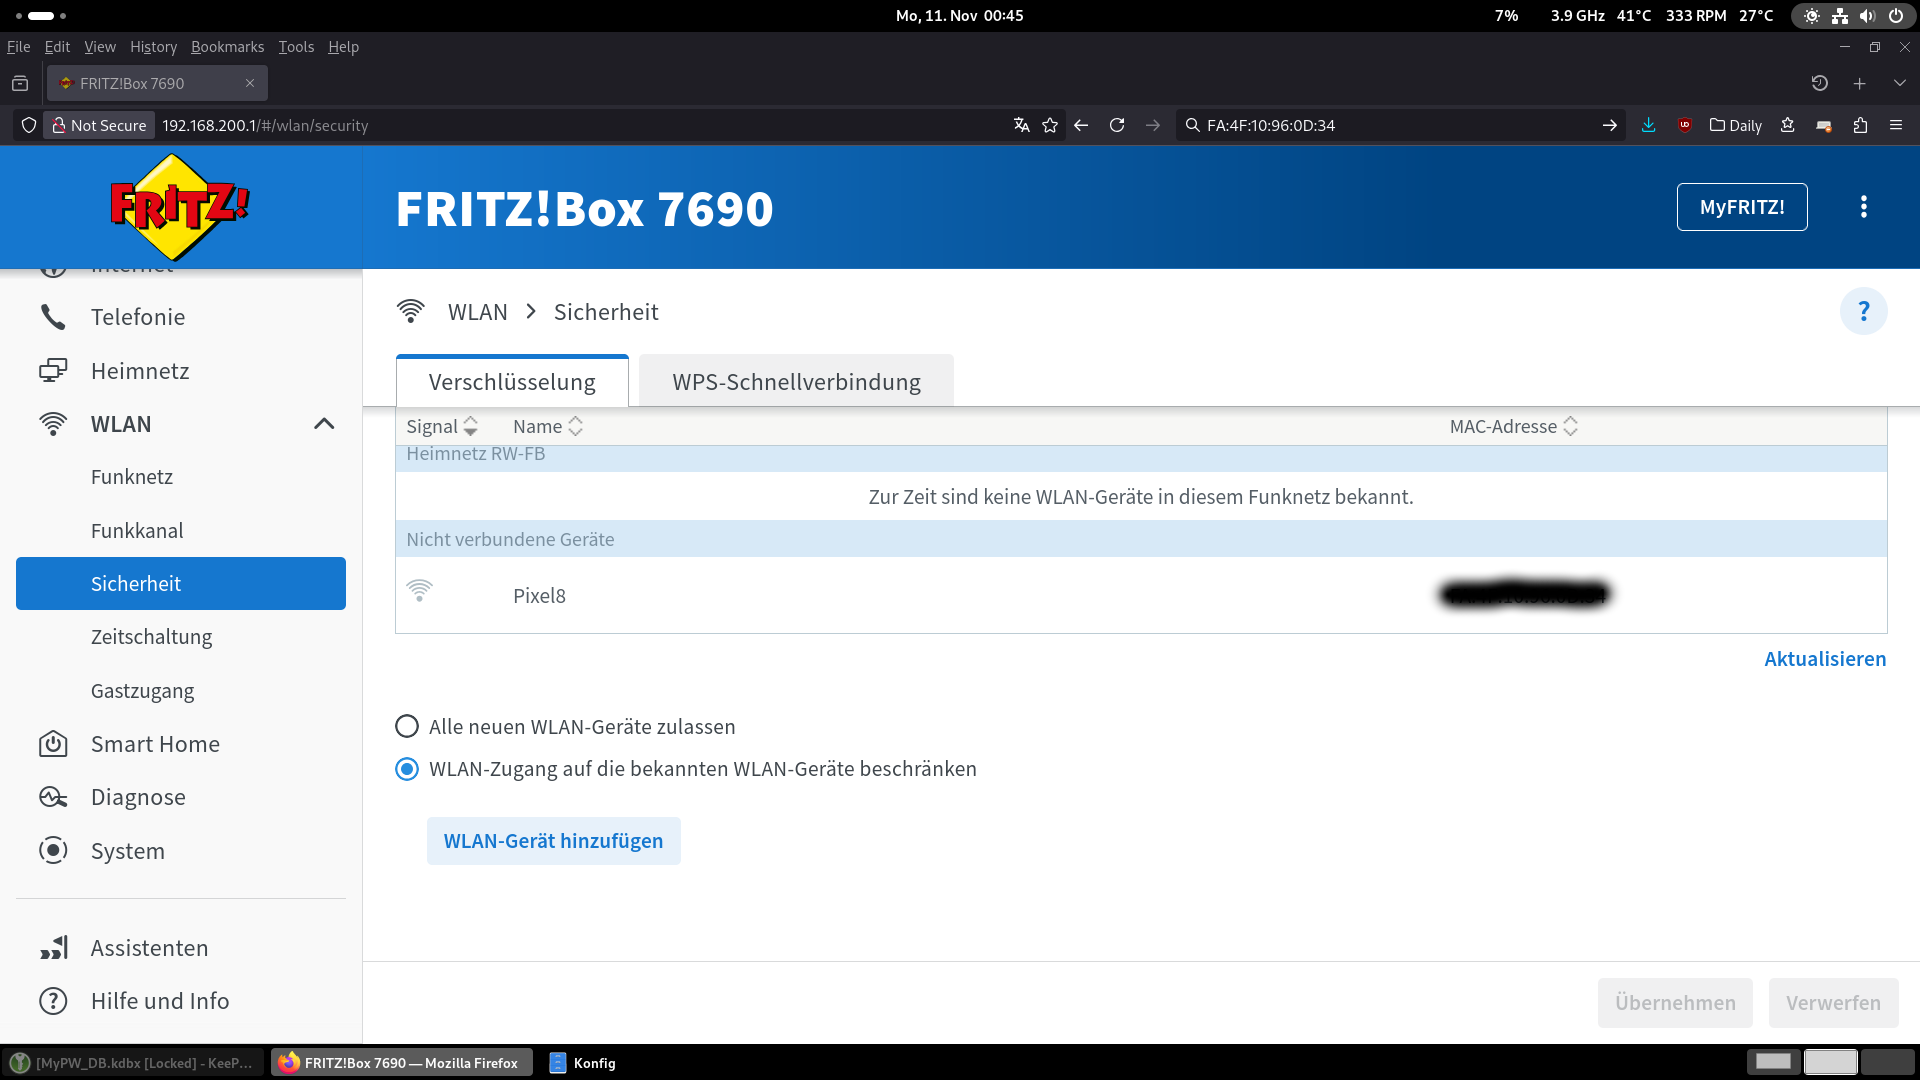Click the WLAN breadcrumb link
The image size is (1920, 1080).
tap(478, 312)
